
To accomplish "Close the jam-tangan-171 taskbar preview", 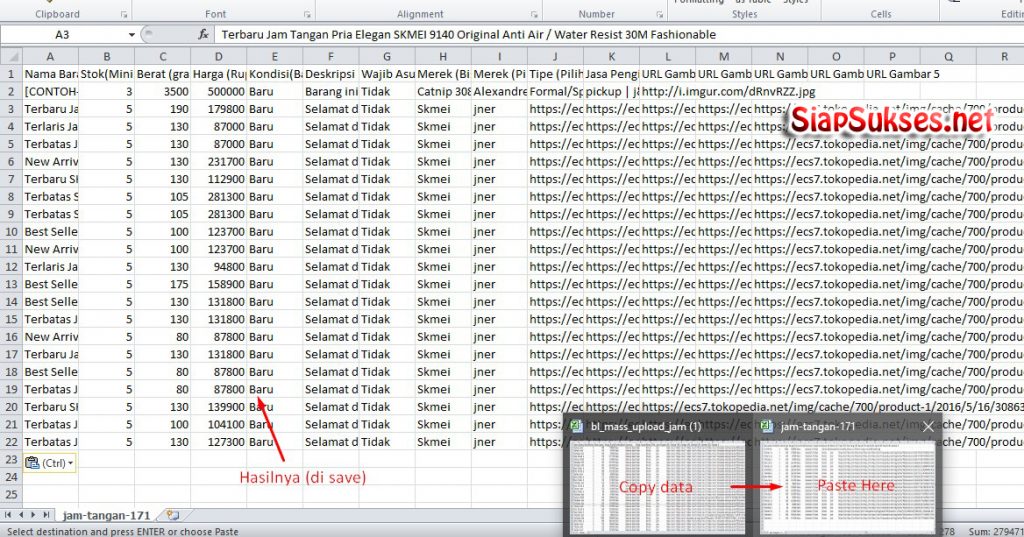I will pos(928,427).
